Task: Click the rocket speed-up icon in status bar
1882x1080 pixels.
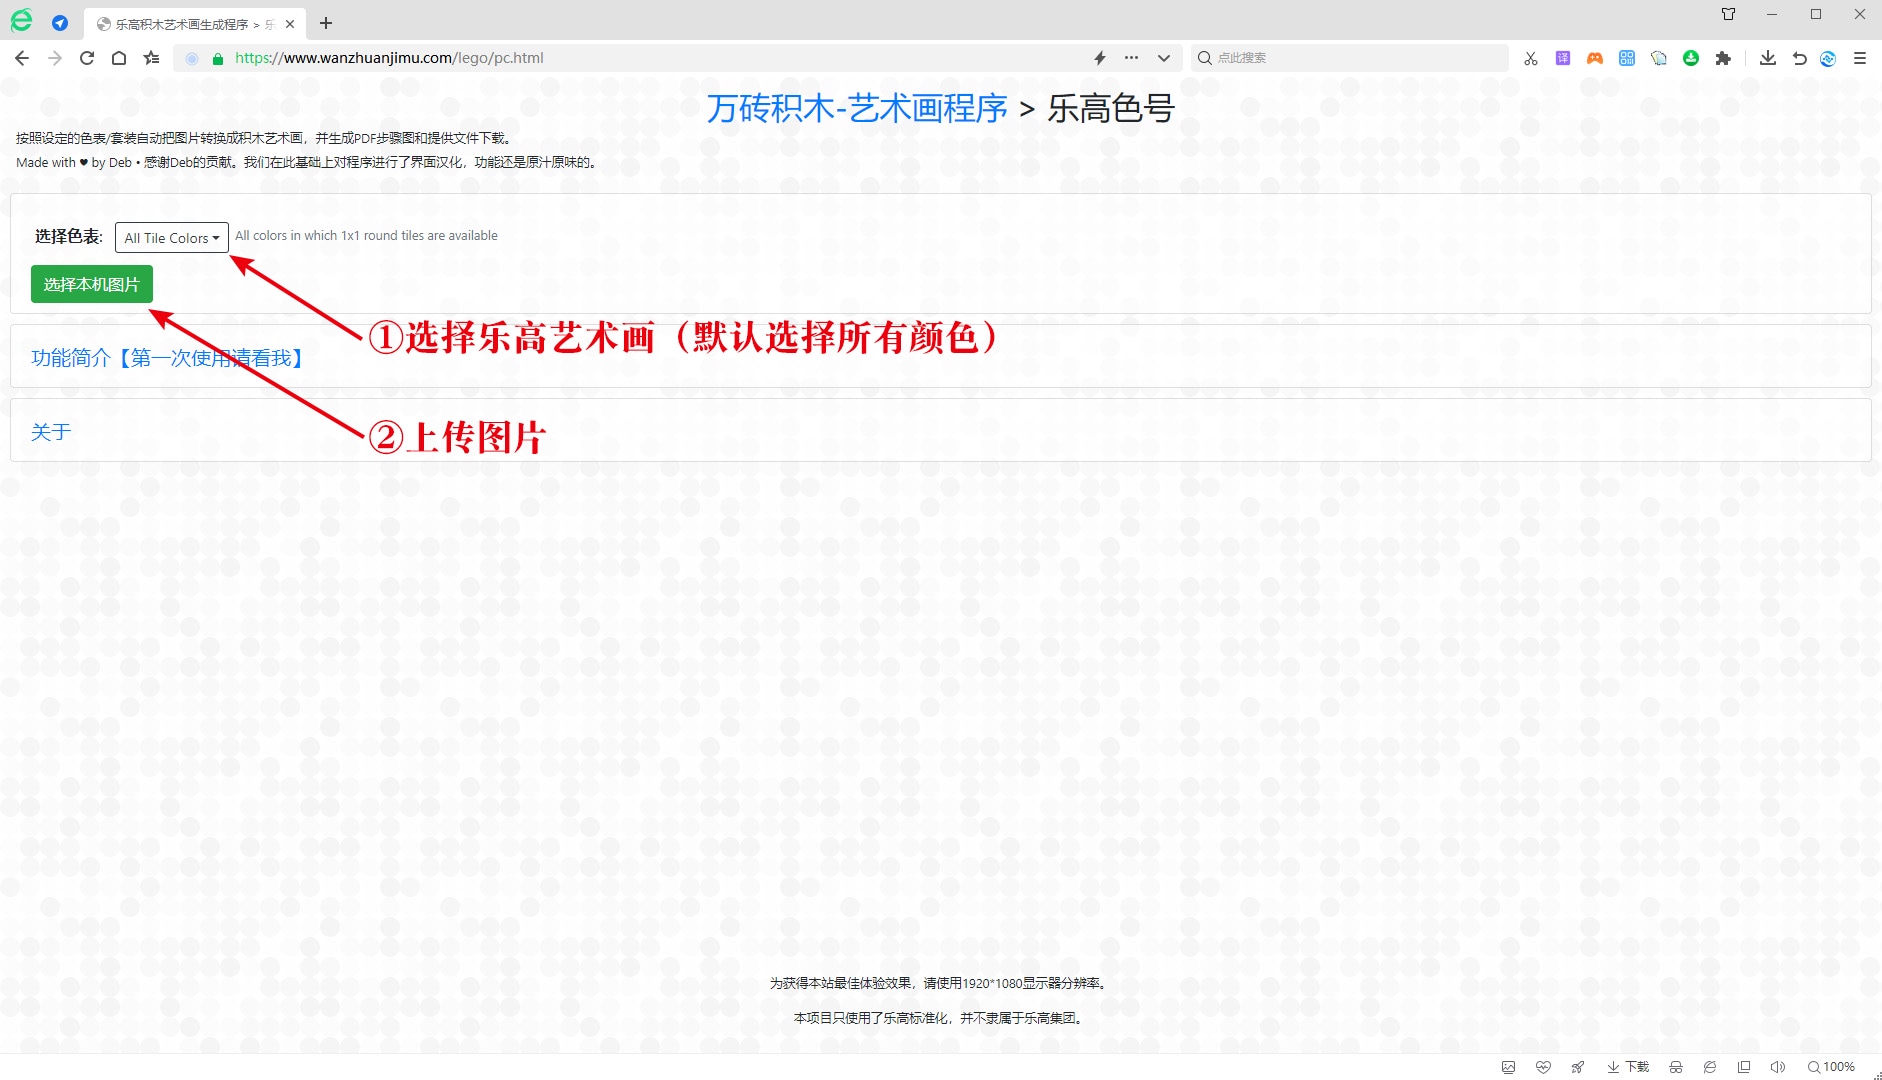Action: [x=1578, y=1067]
